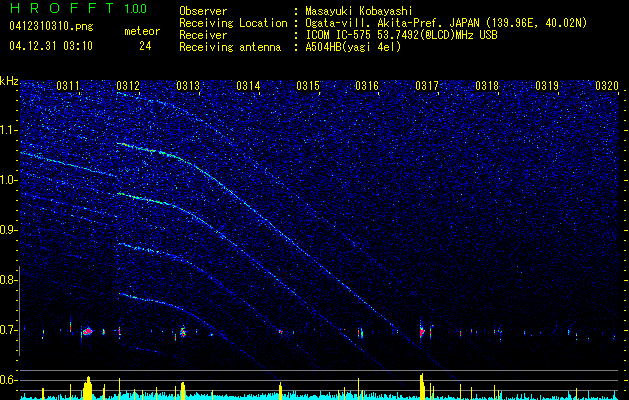Click the 0318 time marker

(487, 86)
